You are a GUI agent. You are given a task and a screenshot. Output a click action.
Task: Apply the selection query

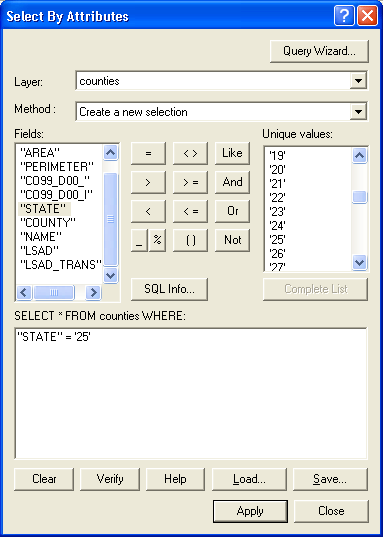[250, 511]
